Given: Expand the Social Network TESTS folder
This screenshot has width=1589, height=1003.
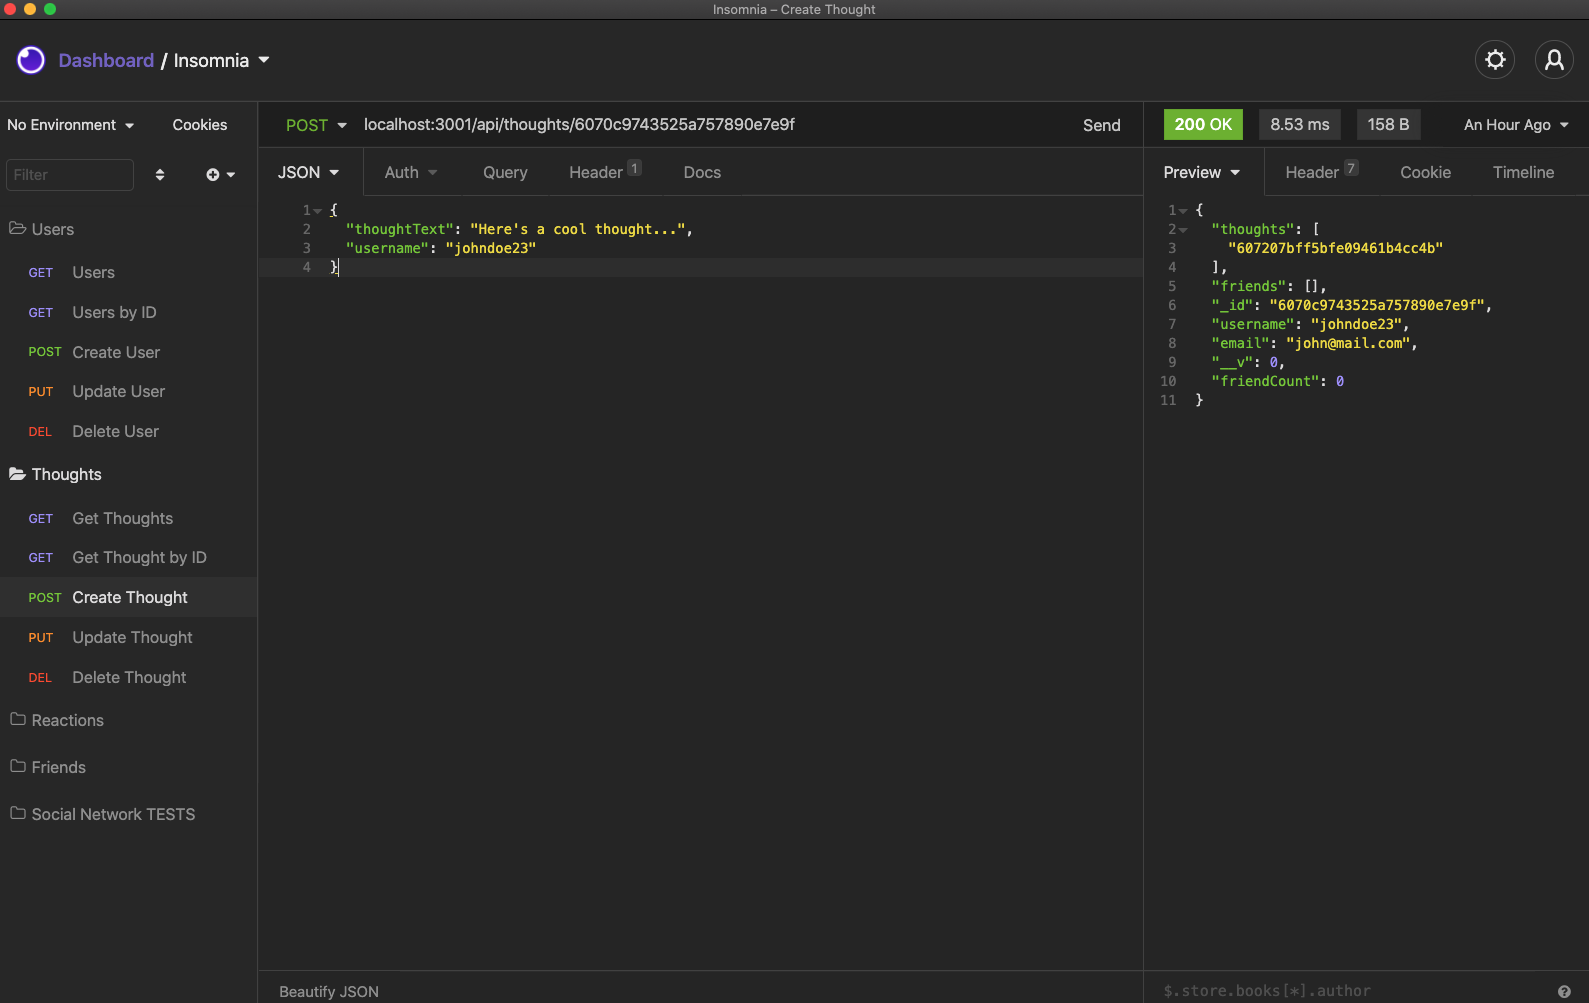Looking at the screenshot, I should tap(103, 814).
